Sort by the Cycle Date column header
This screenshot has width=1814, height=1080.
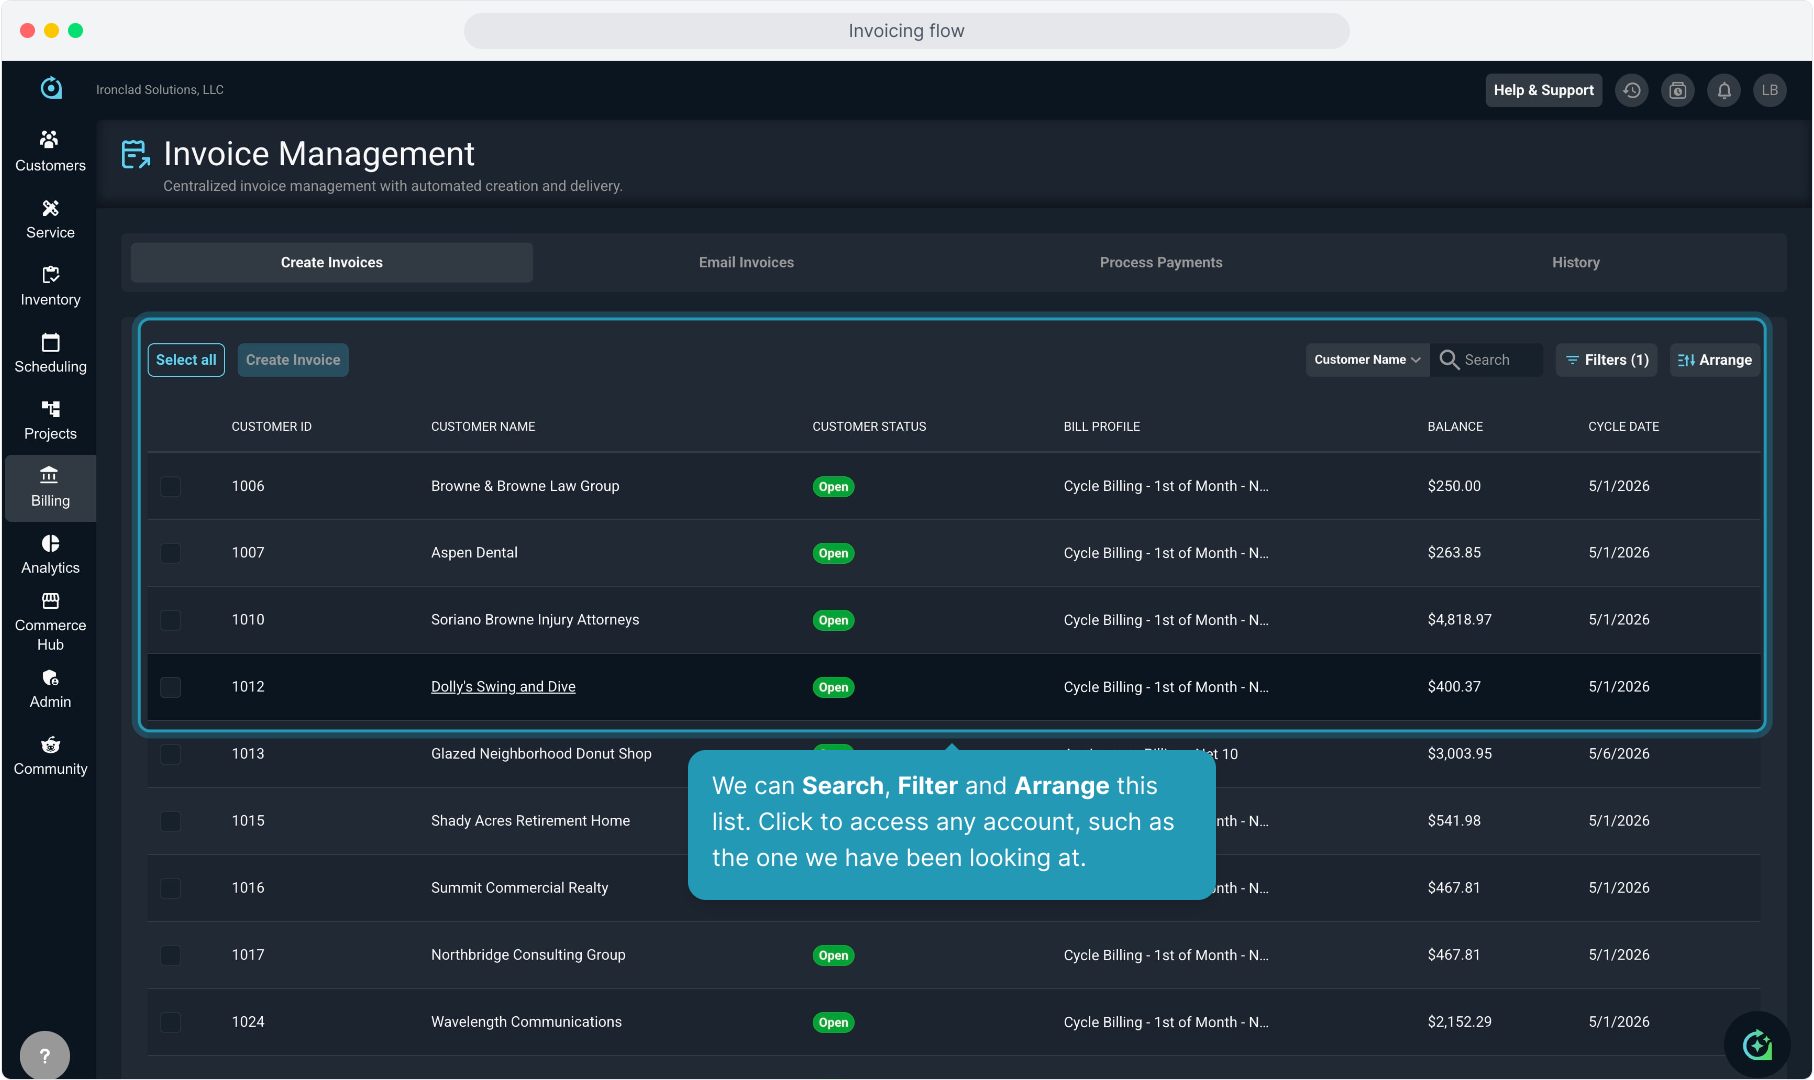tap(1624, 427)
